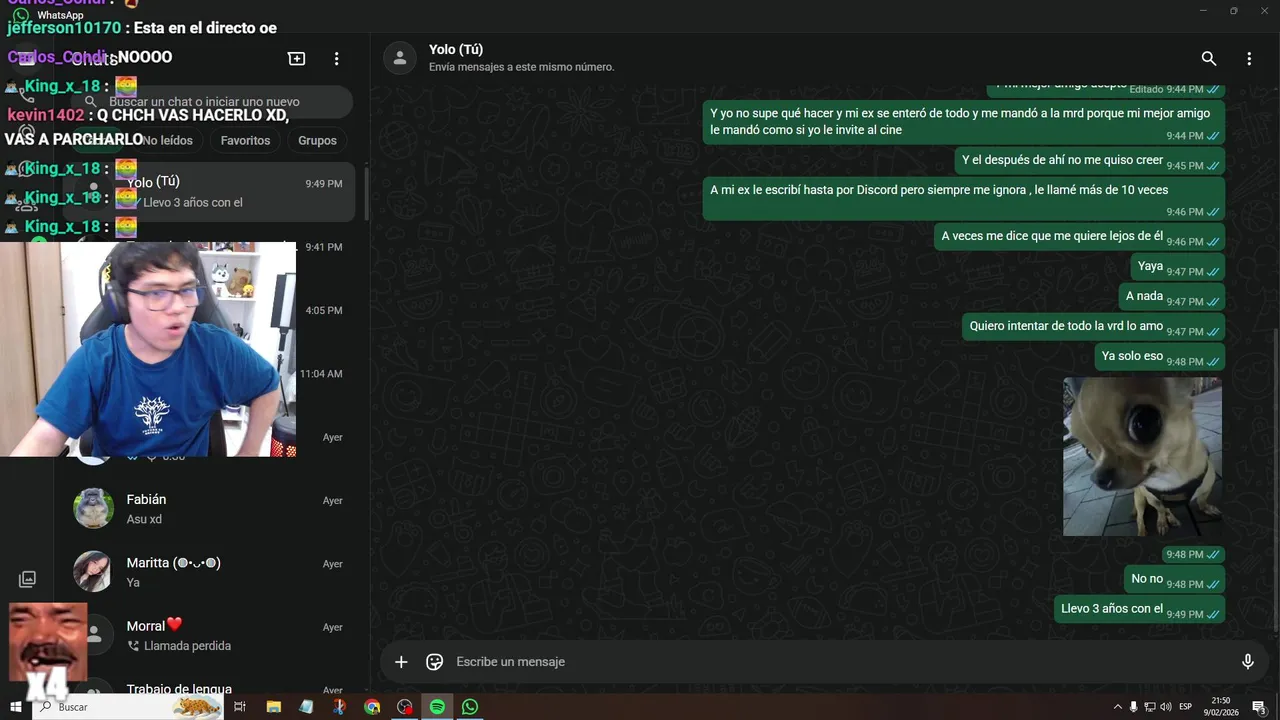Open the taskbar clock showing 21:50
The width and height of the screenshot is (1280, 720).
[1221, 707]
